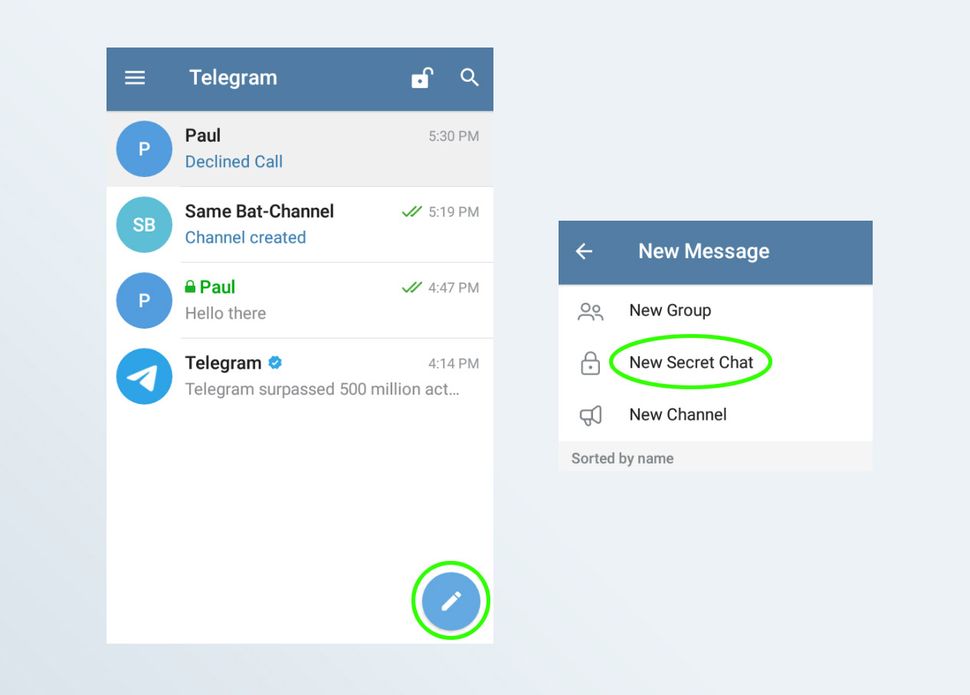Tap the Sorted by name label
Screen dimensions: 970x695
click(621, 458)
